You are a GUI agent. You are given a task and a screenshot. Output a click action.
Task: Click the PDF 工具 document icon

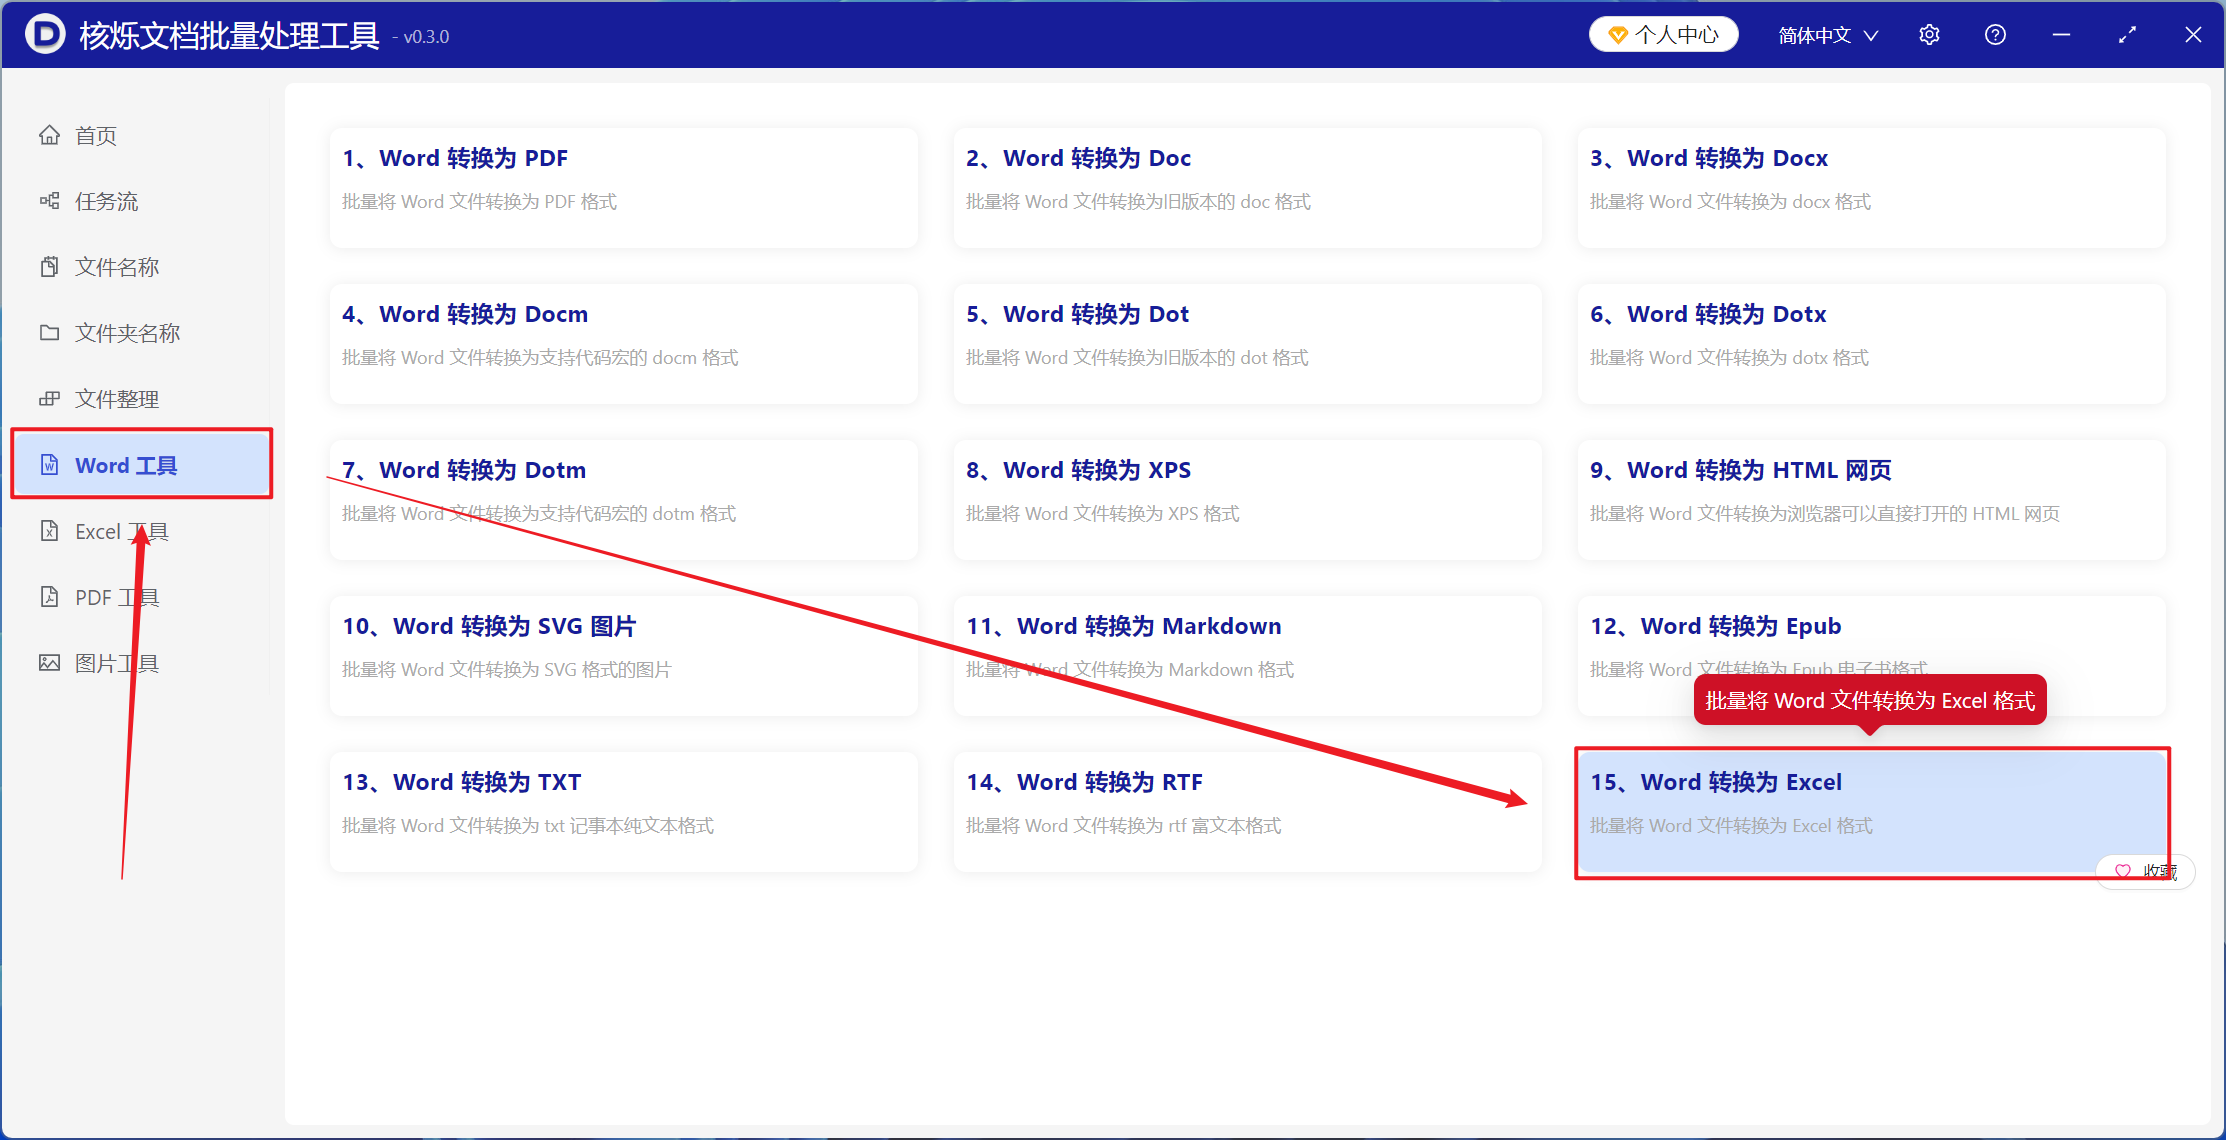[x=49, y=597]
